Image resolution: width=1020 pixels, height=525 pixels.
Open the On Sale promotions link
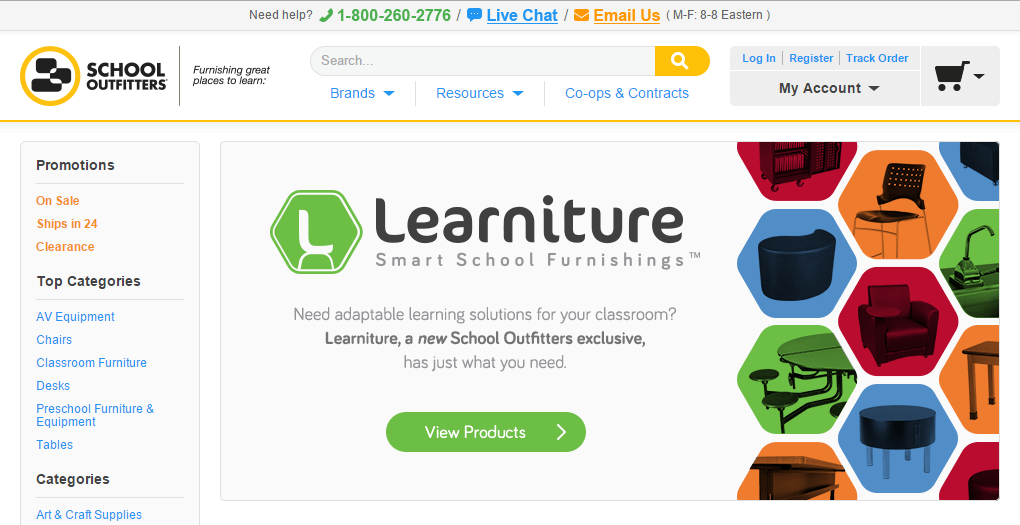point(58,201)
